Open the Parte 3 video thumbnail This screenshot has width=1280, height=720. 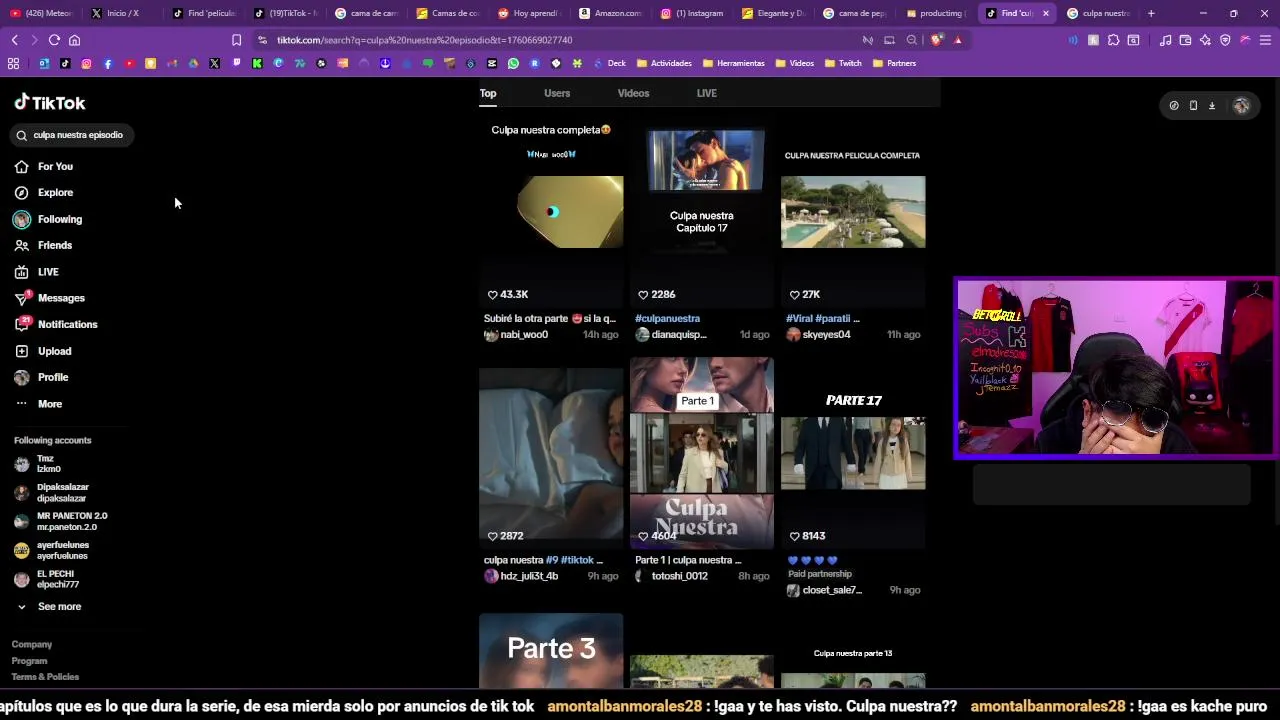(x=551, y=651)
